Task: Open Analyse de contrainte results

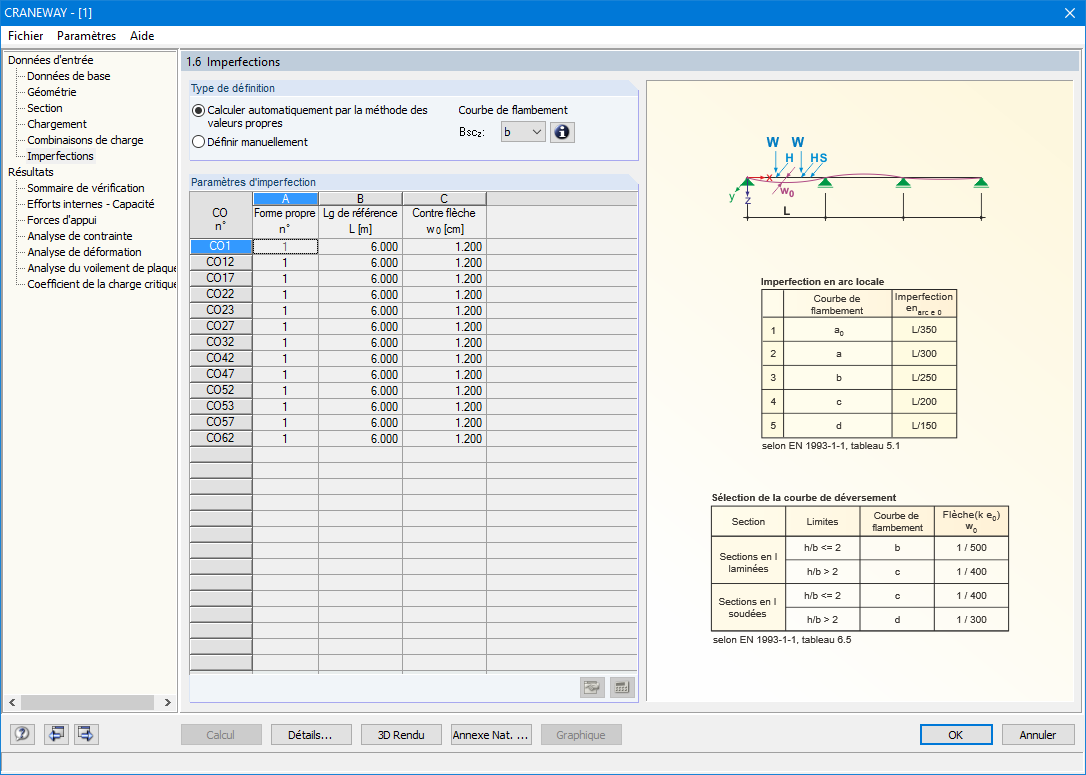Action: (x=80, y=236)
